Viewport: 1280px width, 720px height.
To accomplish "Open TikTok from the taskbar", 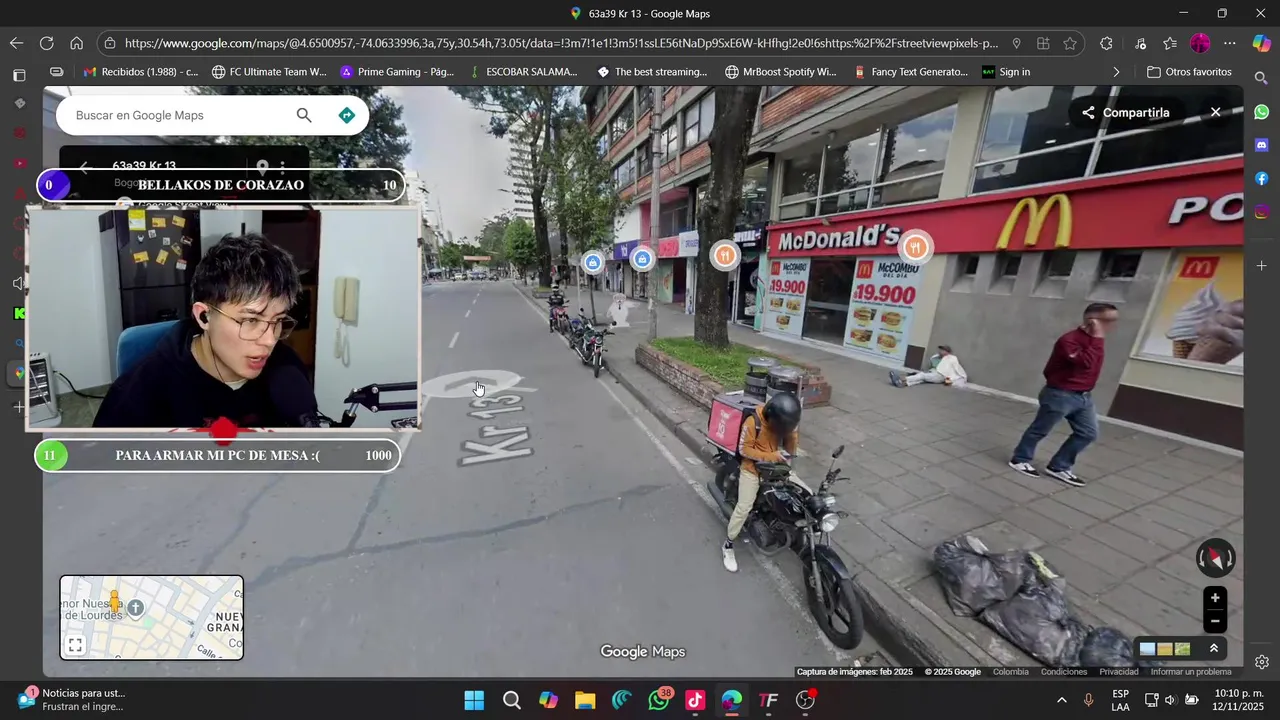I will pos(695,700).
